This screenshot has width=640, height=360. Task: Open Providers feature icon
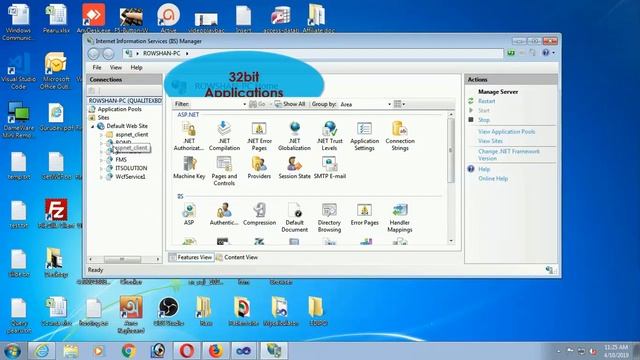[x=259, y=168]
